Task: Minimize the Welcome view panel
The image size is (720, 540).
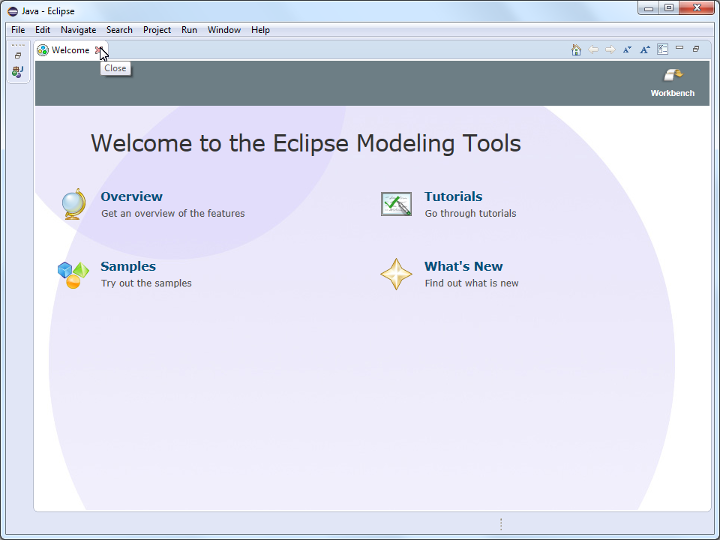Action: coord(679,48)
